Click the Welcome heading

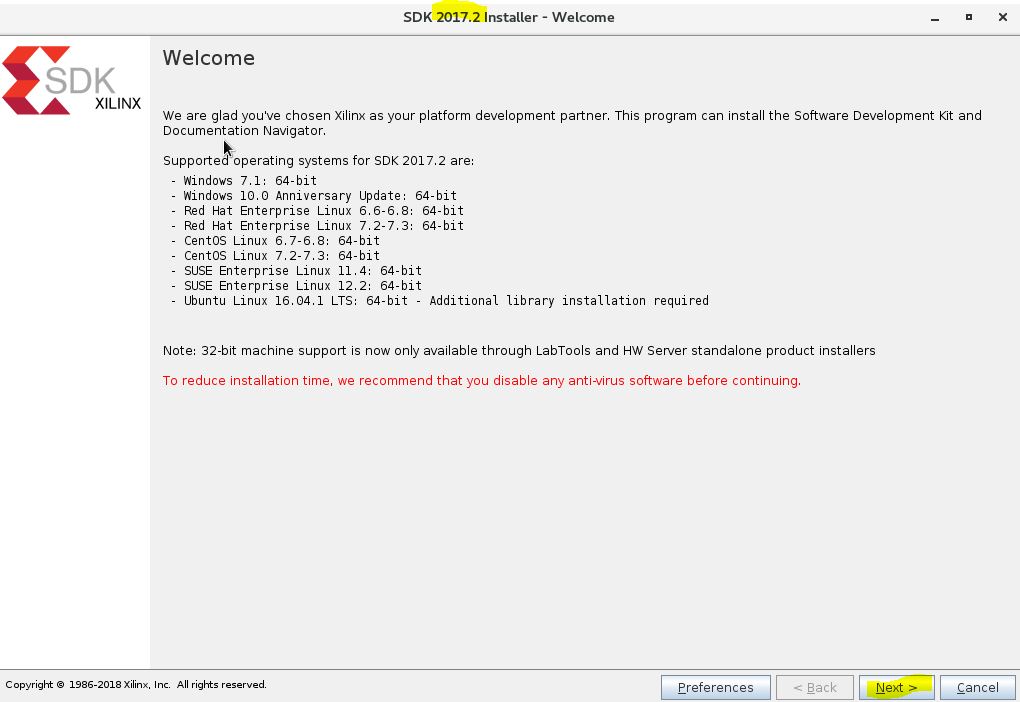[x=208, y=58]
